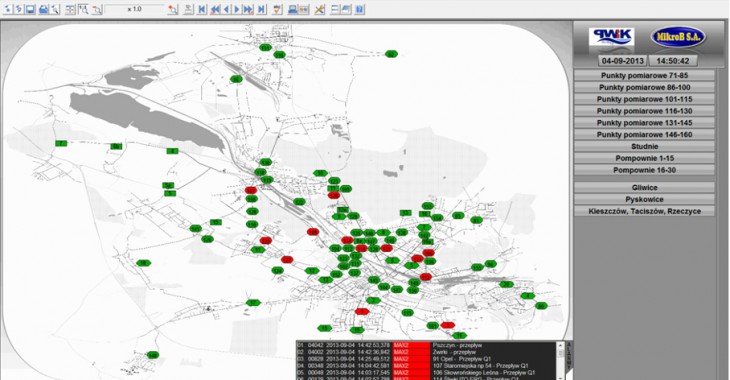This screenshot has width=730, height=380.
Task: Click the blue double-right fast-forward arrows
Action: tap(248, 9)
